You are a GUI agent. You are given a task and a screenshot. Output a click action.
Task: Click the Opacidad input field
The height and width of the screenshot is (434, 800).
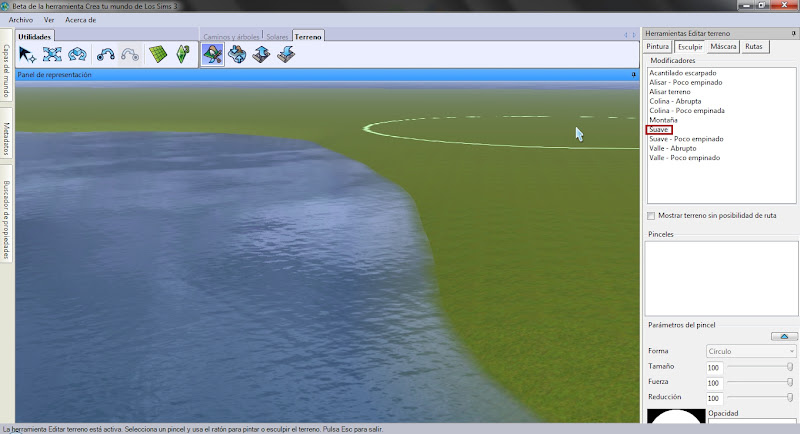pos(752,421)
